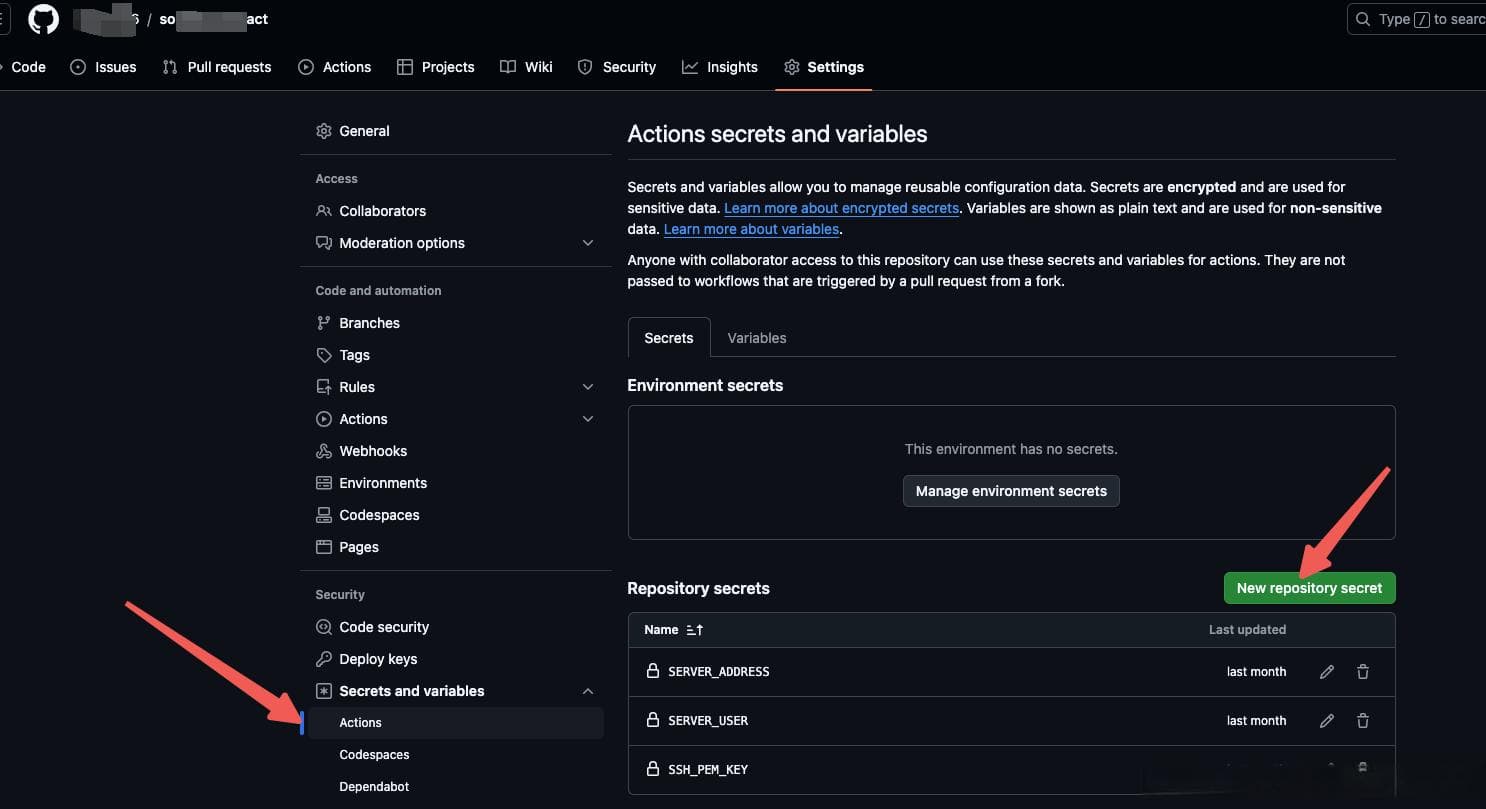Expand the sidebar Actions chevron
Image resolution: width=1486 pixels, height=809 pixels.
coord(588,419)
